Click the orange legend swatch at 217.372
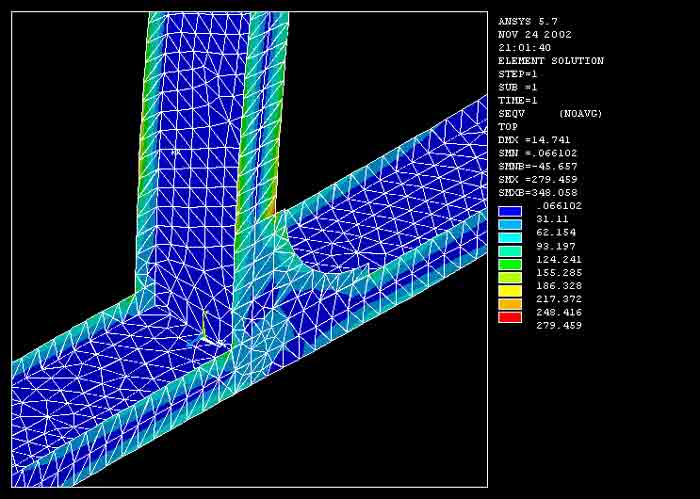This screenshot has width=700, height=499. [510, 304]
